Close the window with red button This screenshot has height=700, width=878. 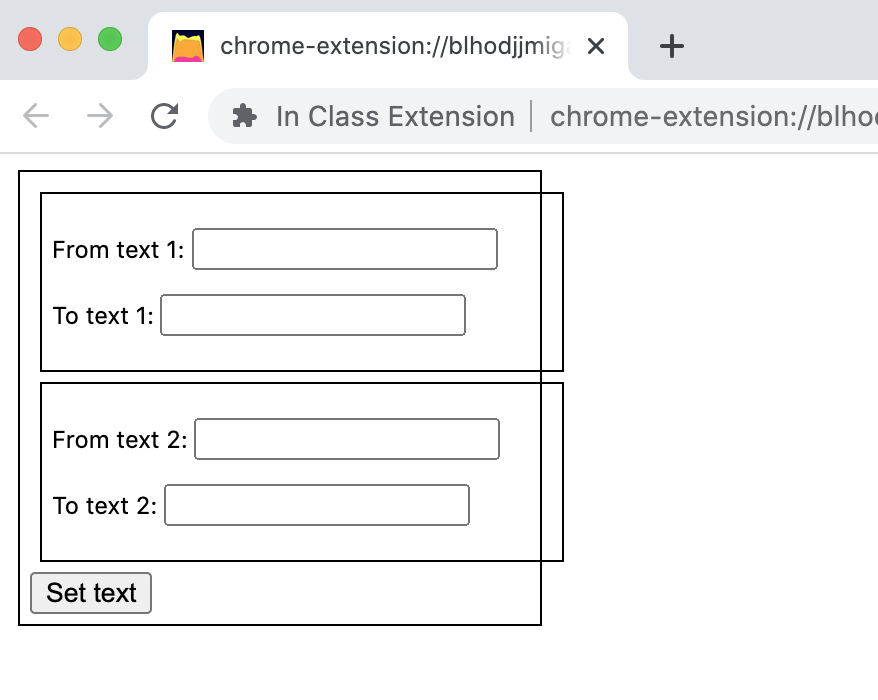tap(30, 40)
